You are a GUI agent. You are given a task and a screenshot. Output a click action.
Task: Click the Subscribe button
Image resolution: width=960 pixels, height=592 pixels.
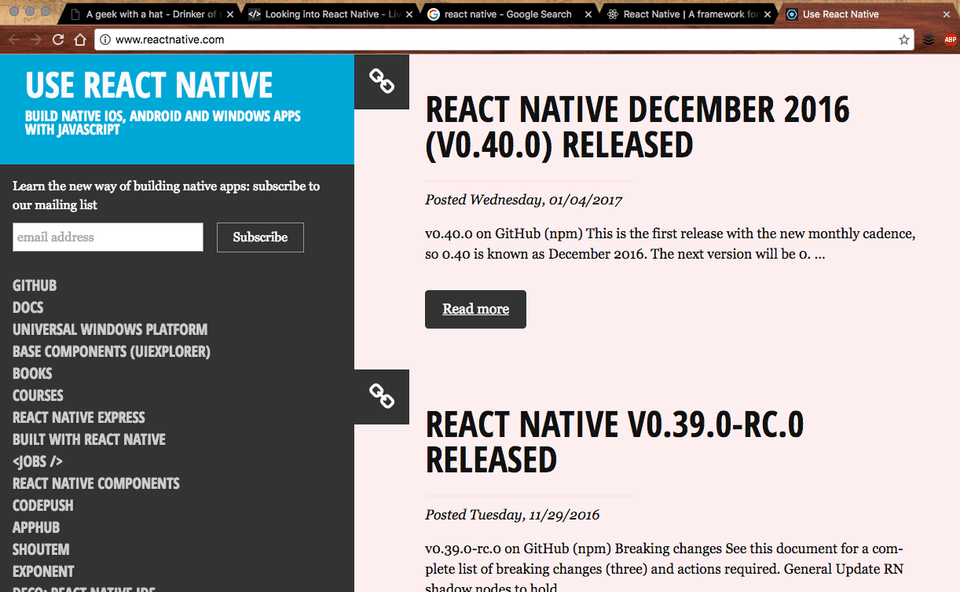click(260, 237)
